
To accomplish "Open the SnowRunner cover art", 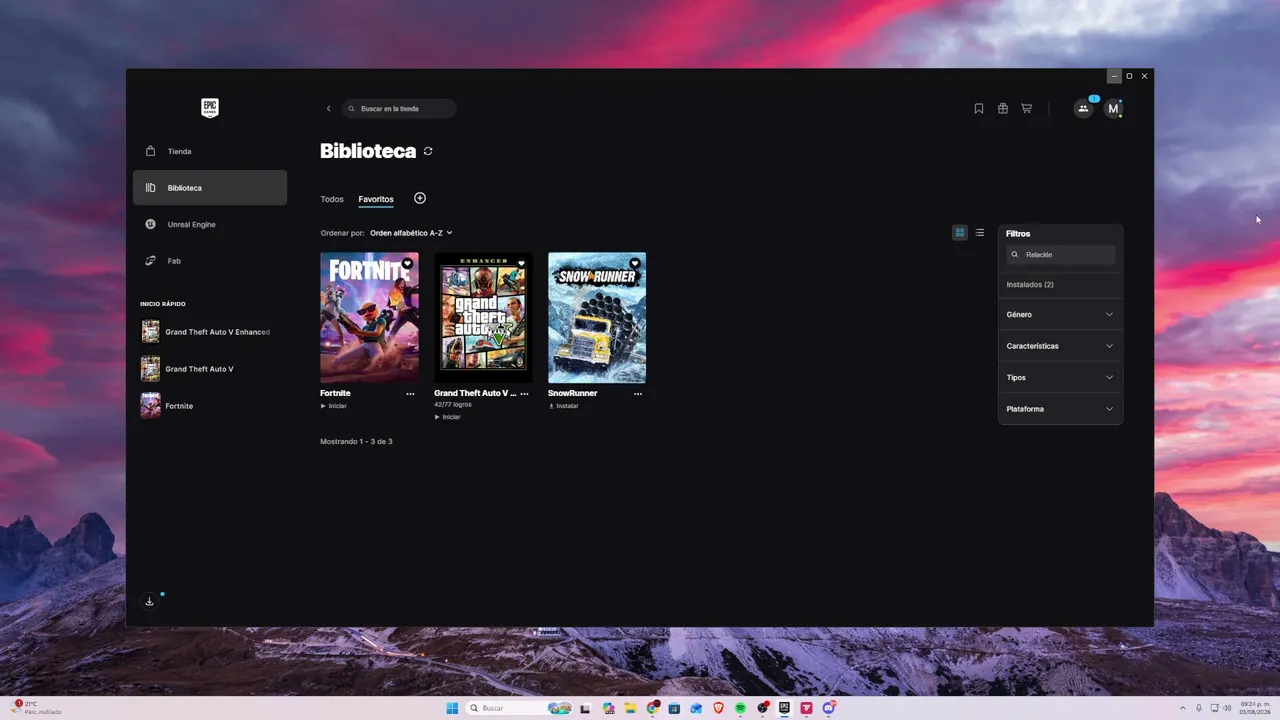I will point(597,317).
